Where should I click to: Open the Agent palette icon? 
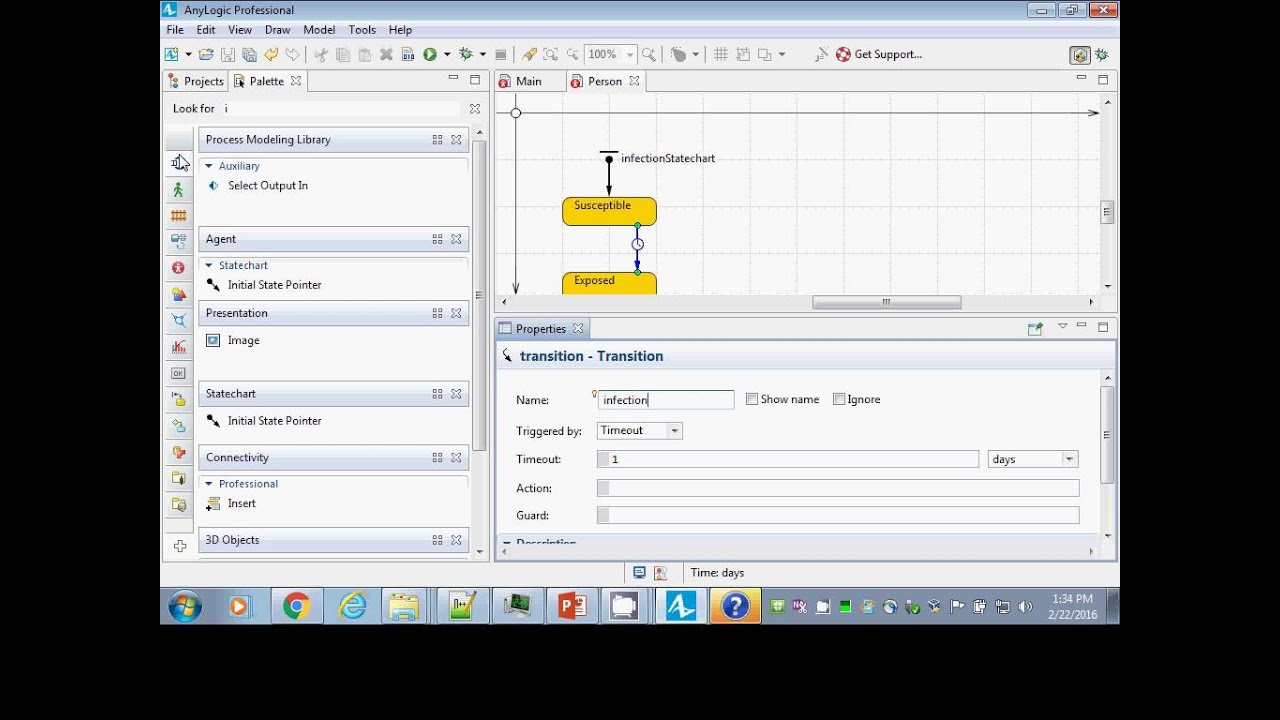179,268
